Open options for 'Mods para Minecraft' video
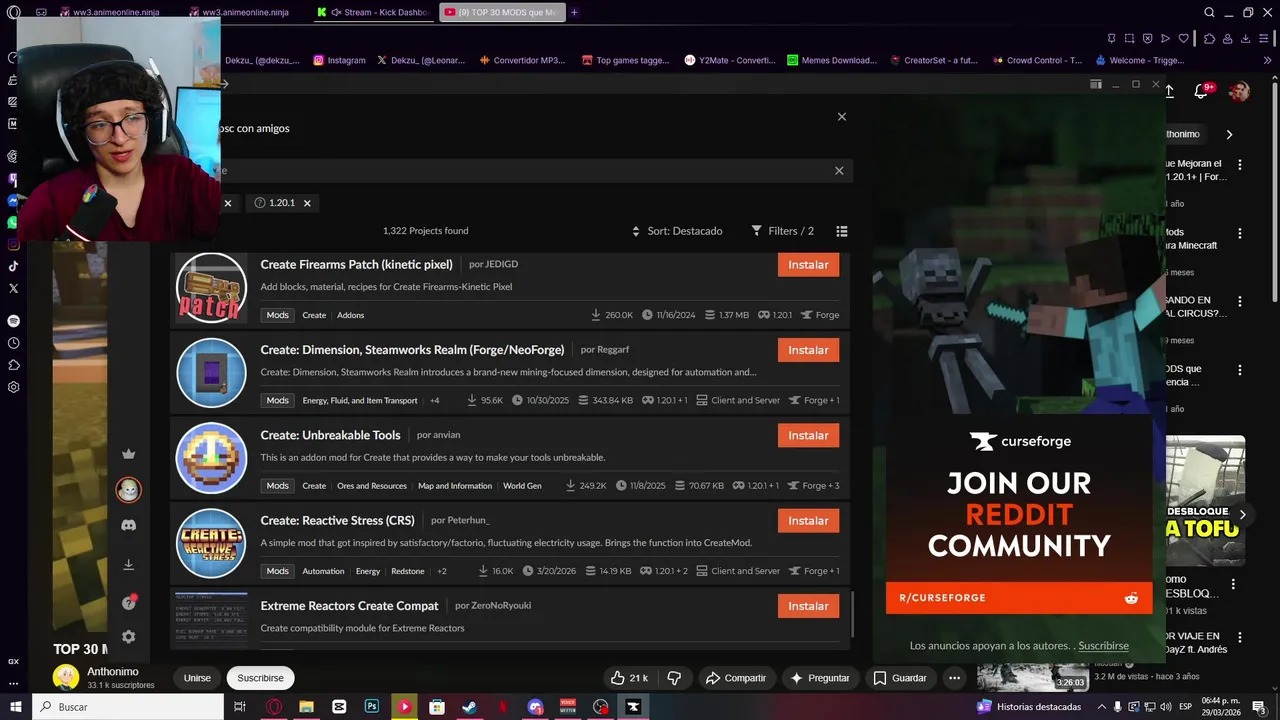The image size is (1280, 720). tap(1240, 233)
